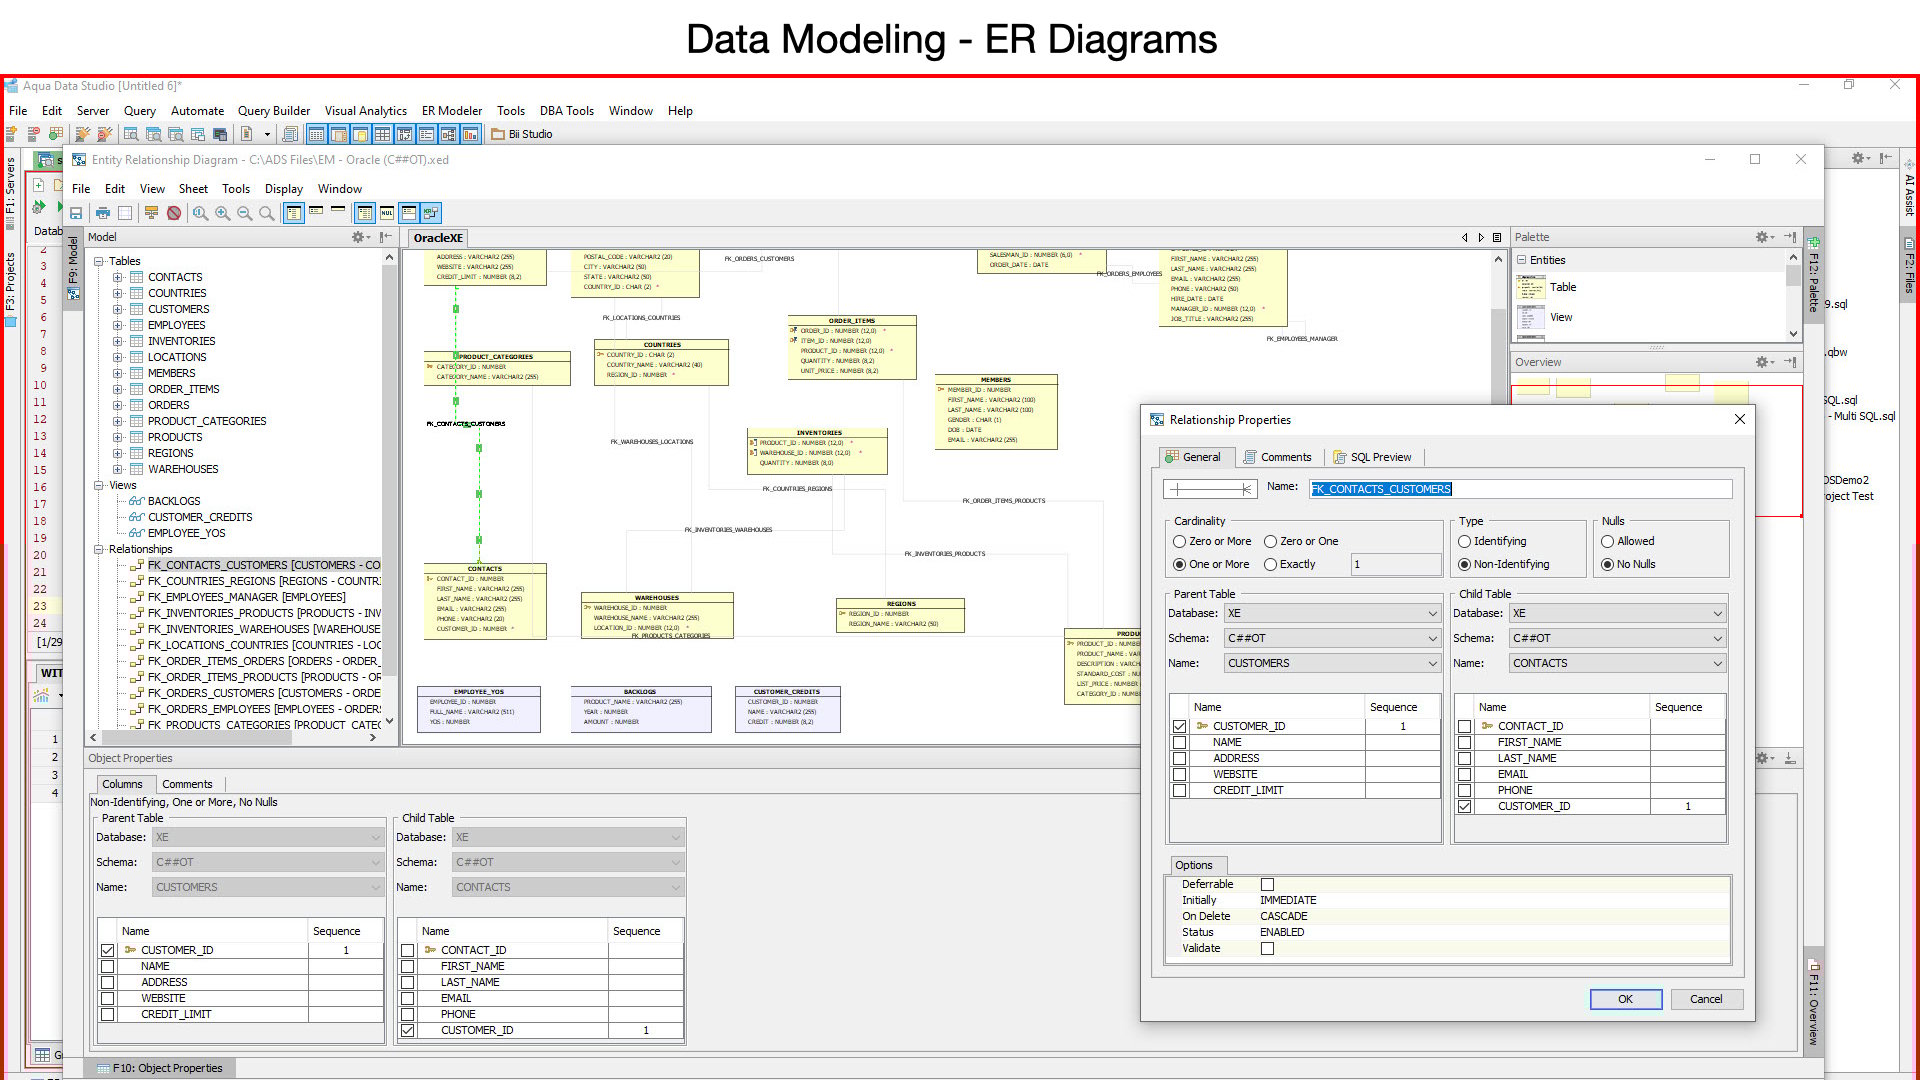The width and height of the screenshot is (1920, 1080).
Task: Click the register server icon in main toolbar
Action: click(x=12, y=134)
